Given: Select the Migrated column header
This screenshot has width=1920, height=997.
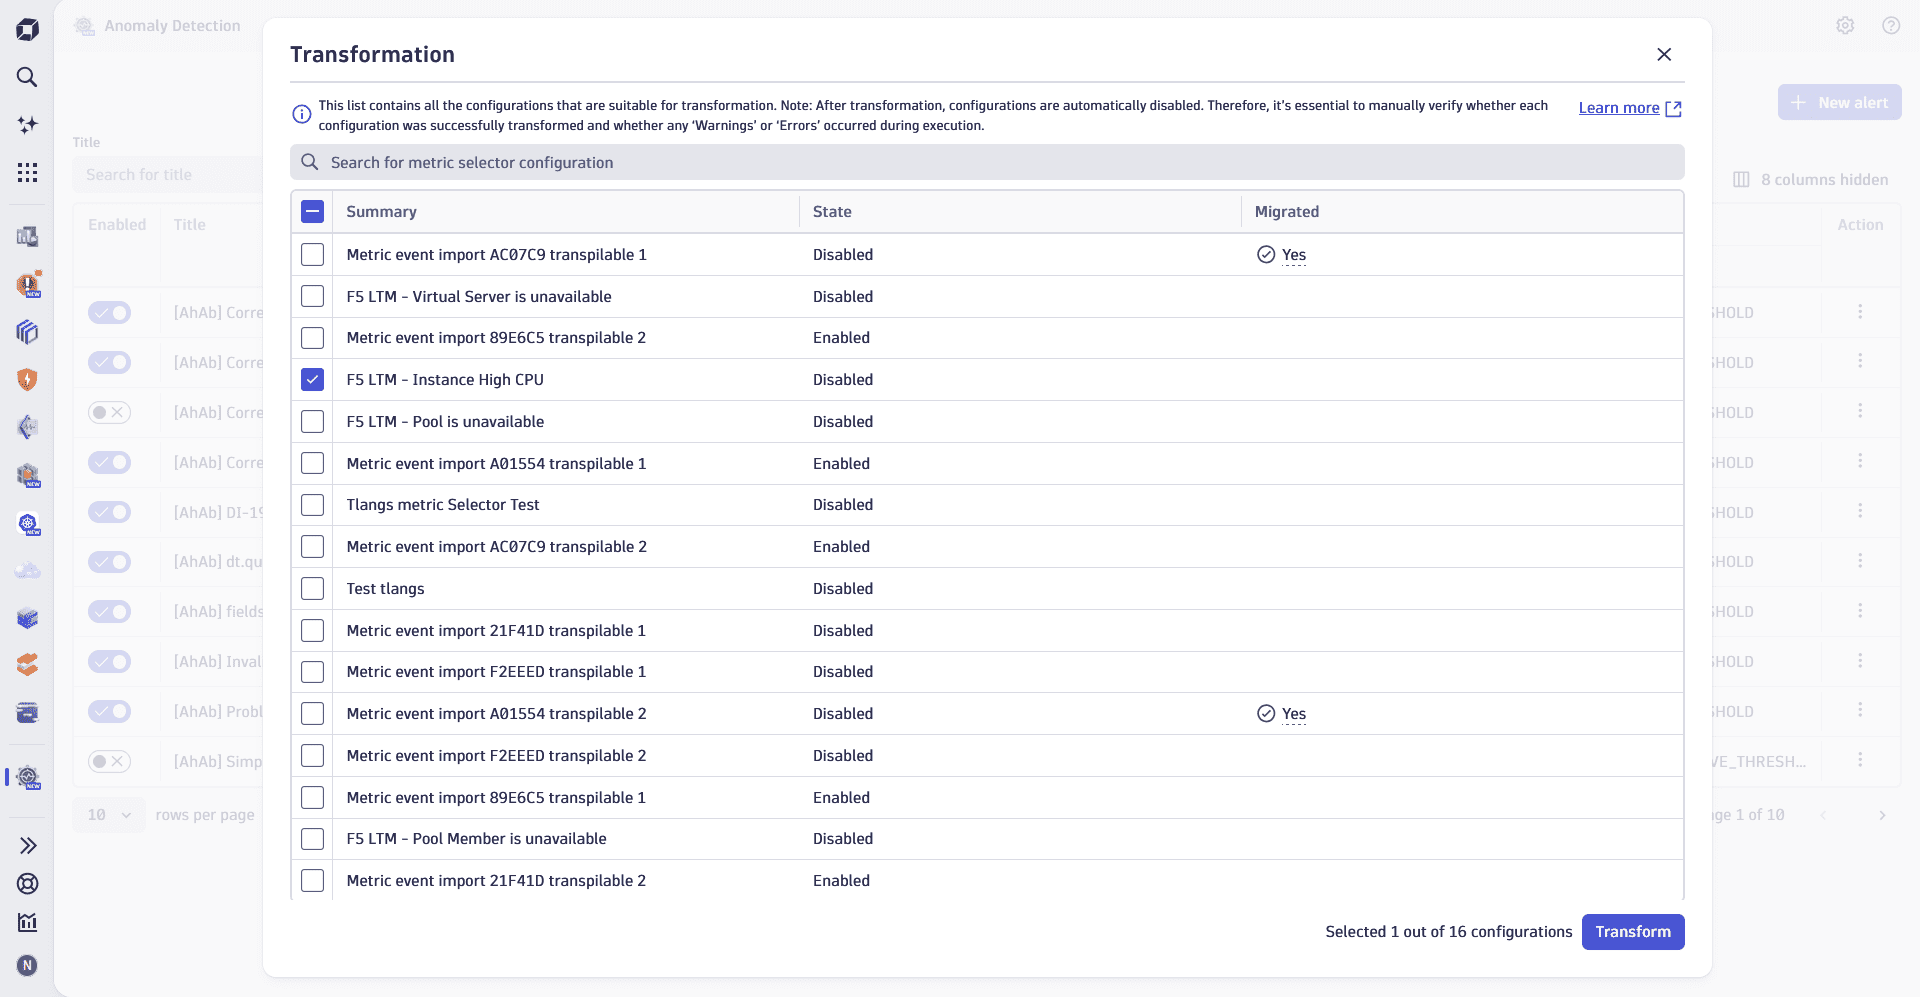Looking at the screenshot, I should (1287, 211).
